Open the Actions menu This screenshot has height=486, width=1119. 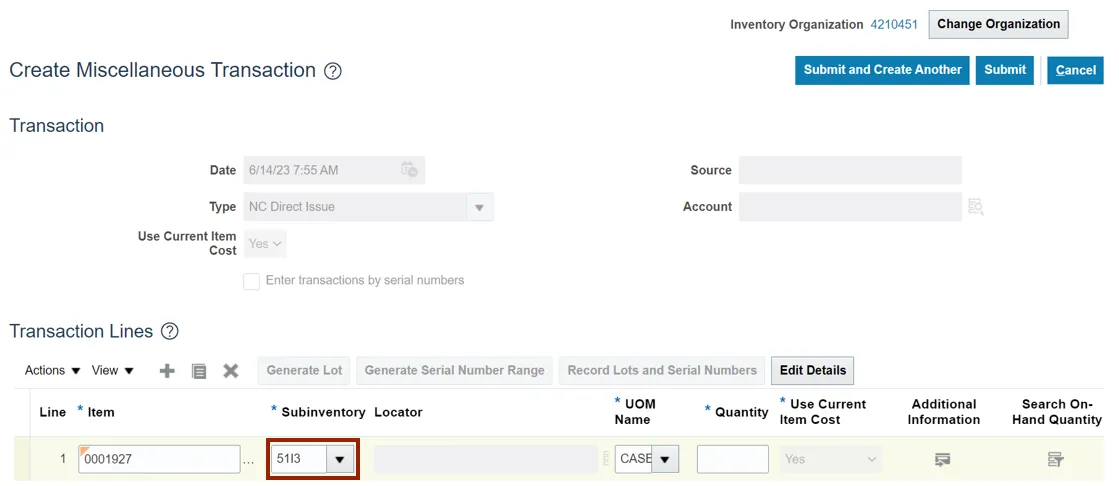click(x=53, y=371)
